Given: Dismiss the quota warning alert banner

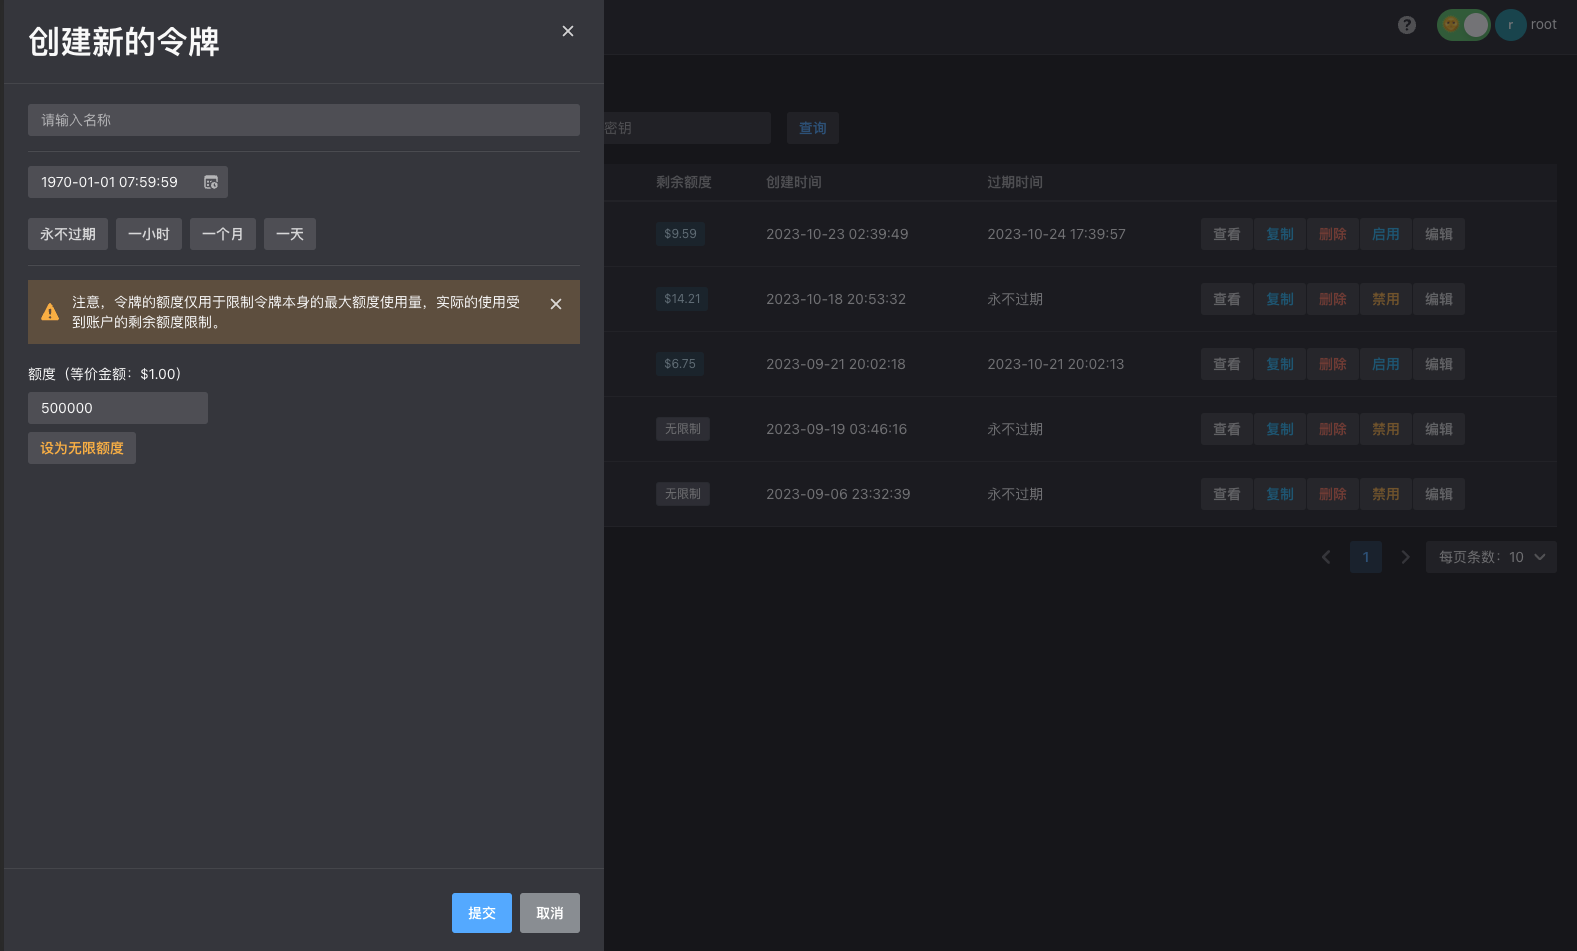Looking at the screenshot, I should coord(556,304).
